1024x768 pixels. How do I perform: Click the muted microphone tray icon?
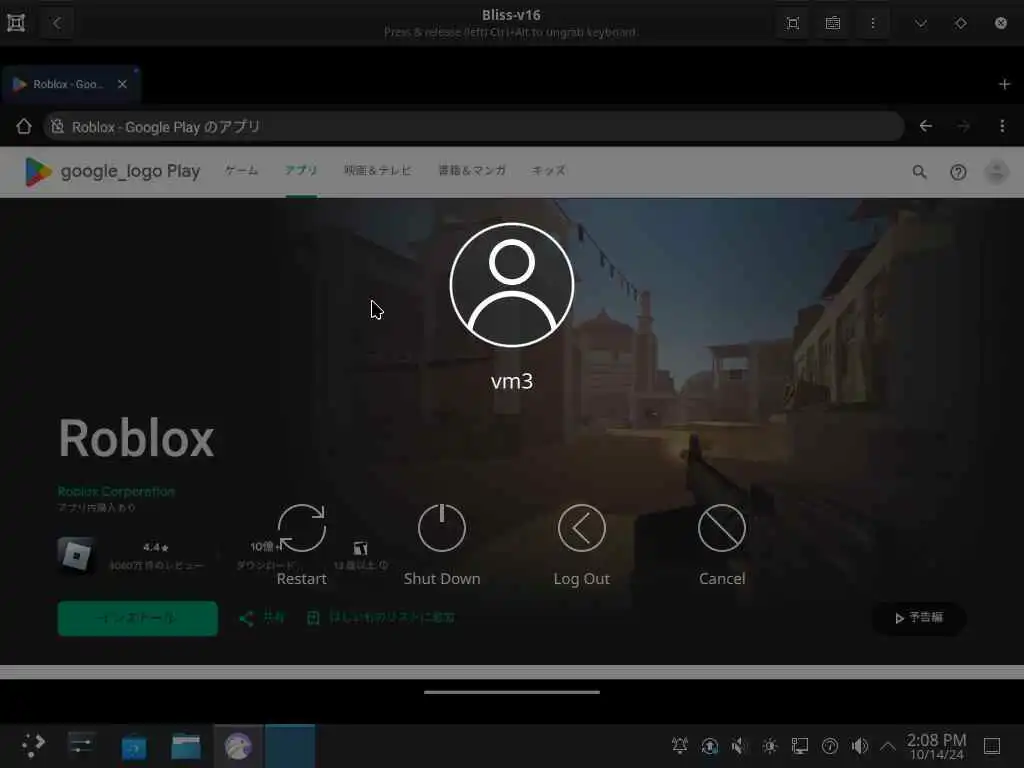coord(739,746)
